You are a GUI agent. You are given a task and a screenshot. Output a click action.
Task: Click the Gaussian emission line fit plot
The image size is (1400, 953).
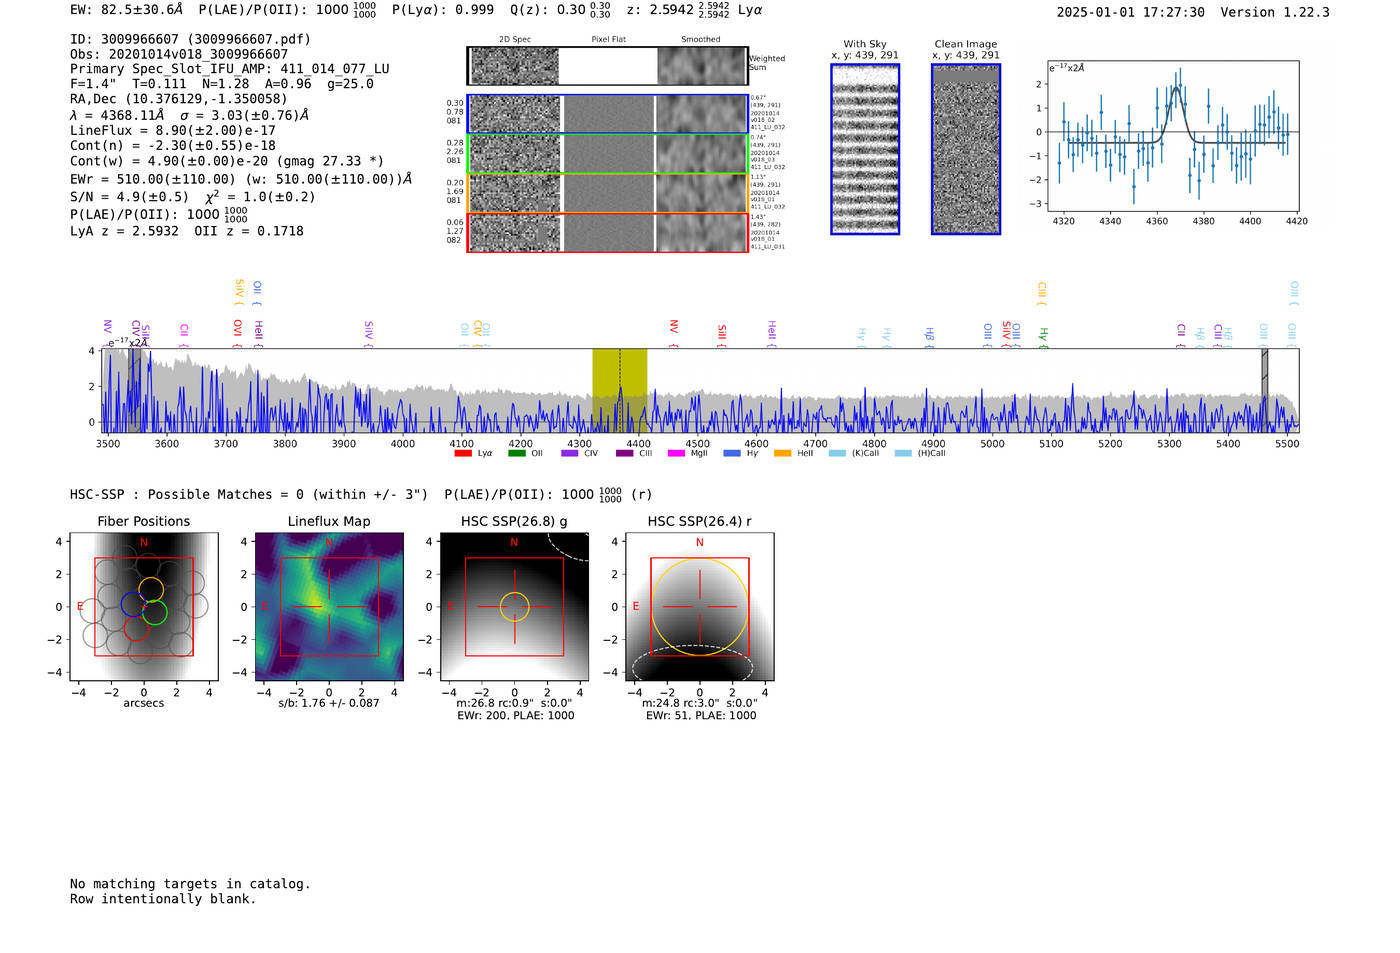coord(1173,136)
